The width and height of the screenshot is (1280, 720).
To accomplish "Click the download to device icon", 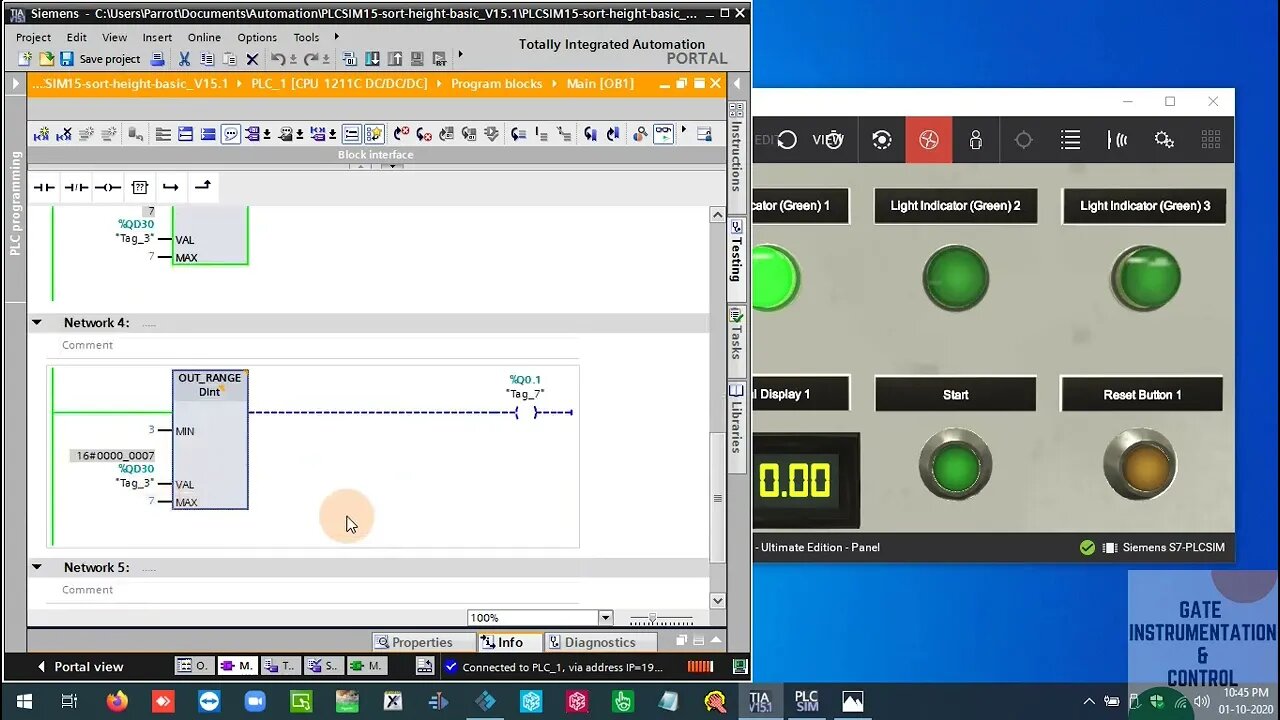I will (x=372, y=59).
